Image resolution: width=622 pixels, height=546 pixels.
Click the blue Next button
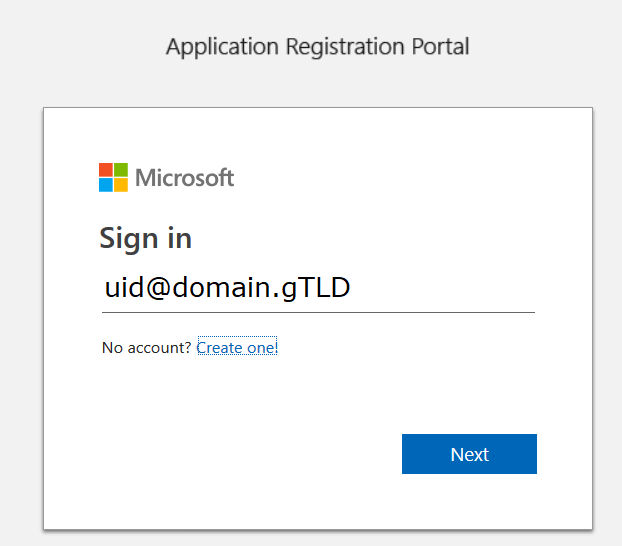tap(469, 454)
